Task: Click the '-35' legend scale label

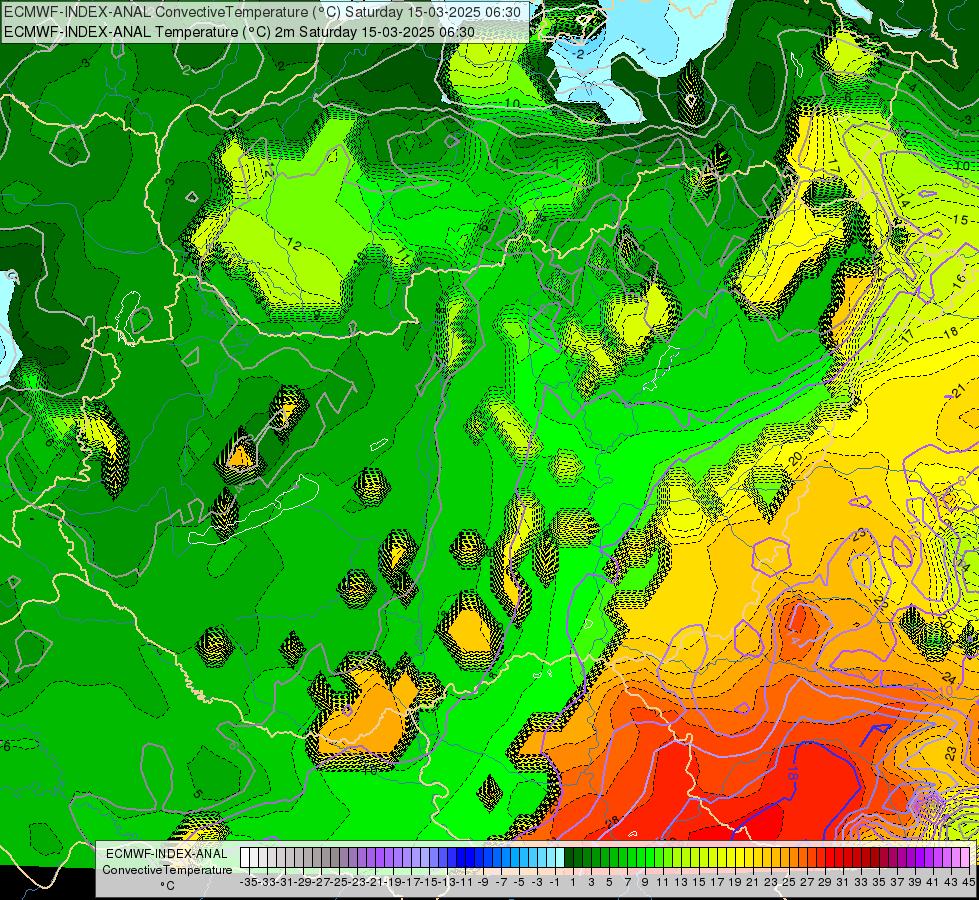Action: 248,882
